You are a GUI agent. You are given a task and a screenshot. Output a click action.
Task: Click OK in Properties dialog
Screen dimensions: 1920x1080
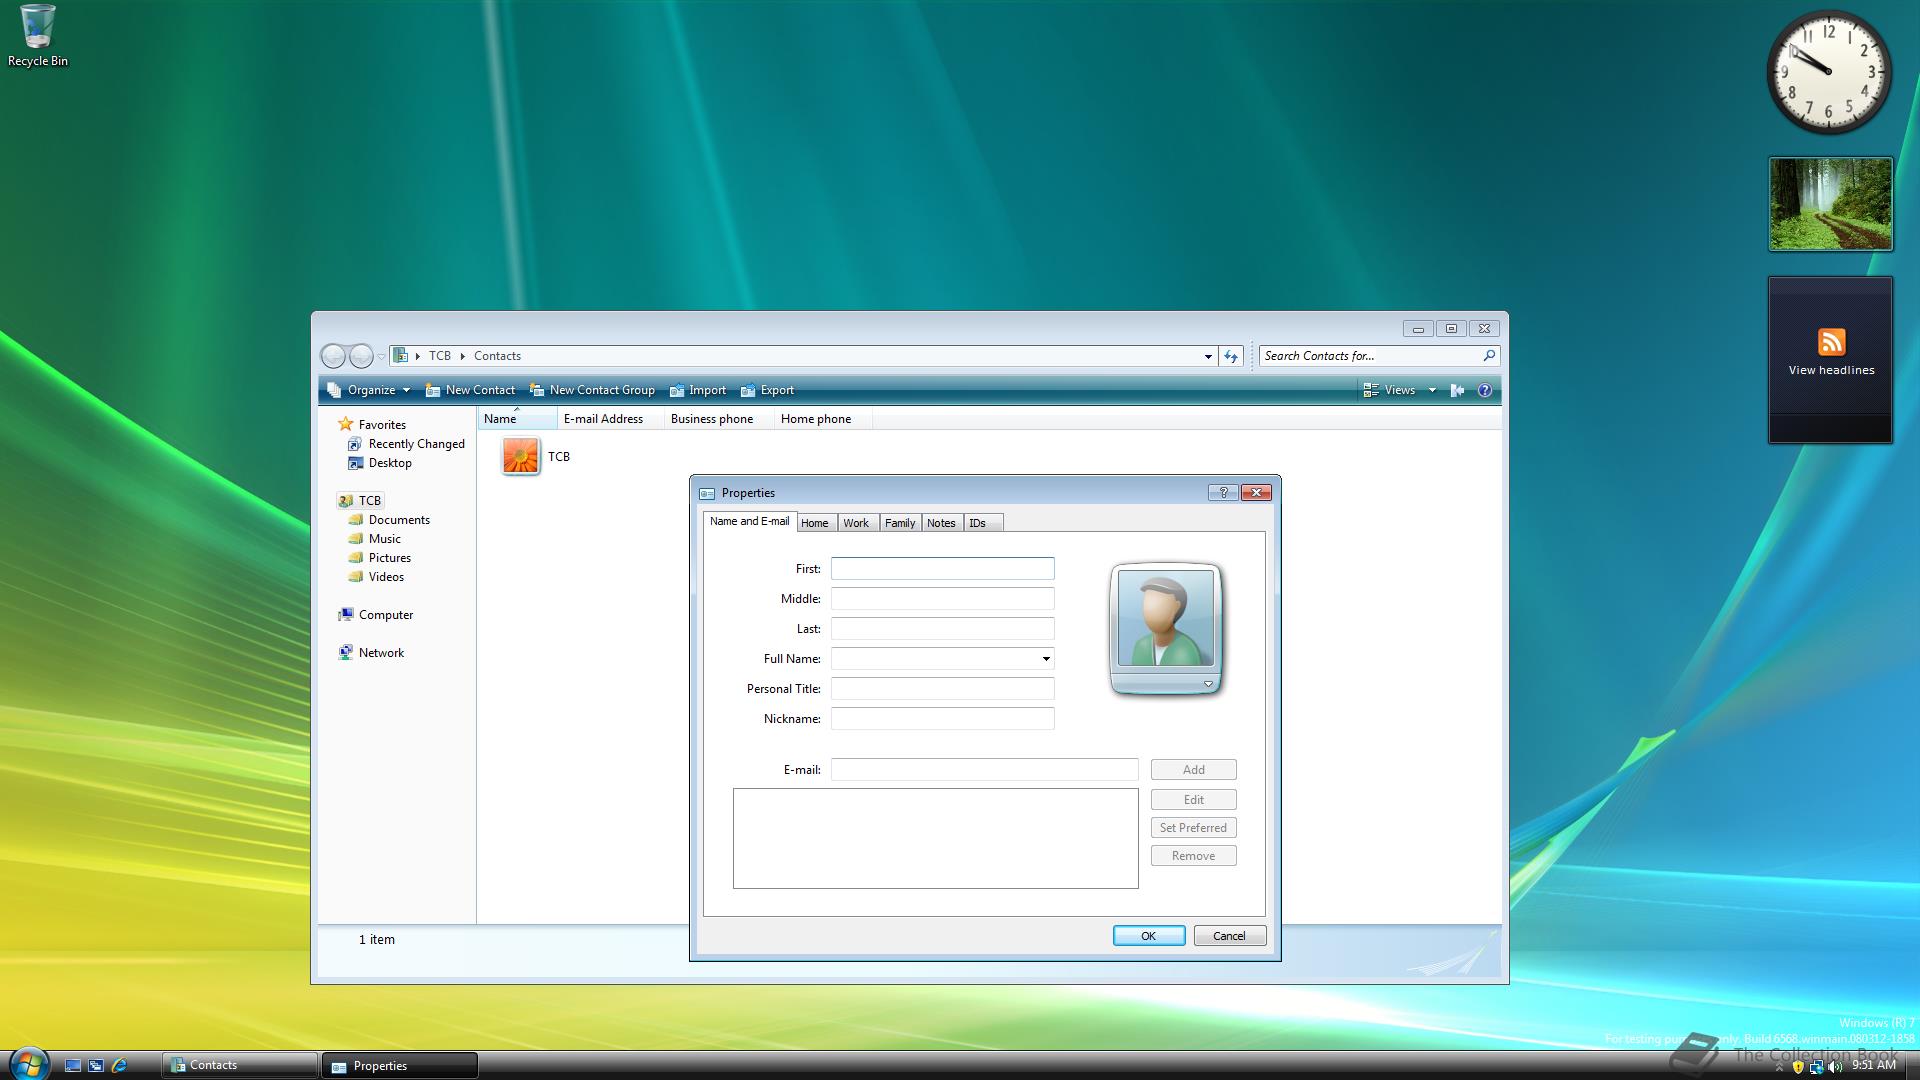tap(1149, 936)
